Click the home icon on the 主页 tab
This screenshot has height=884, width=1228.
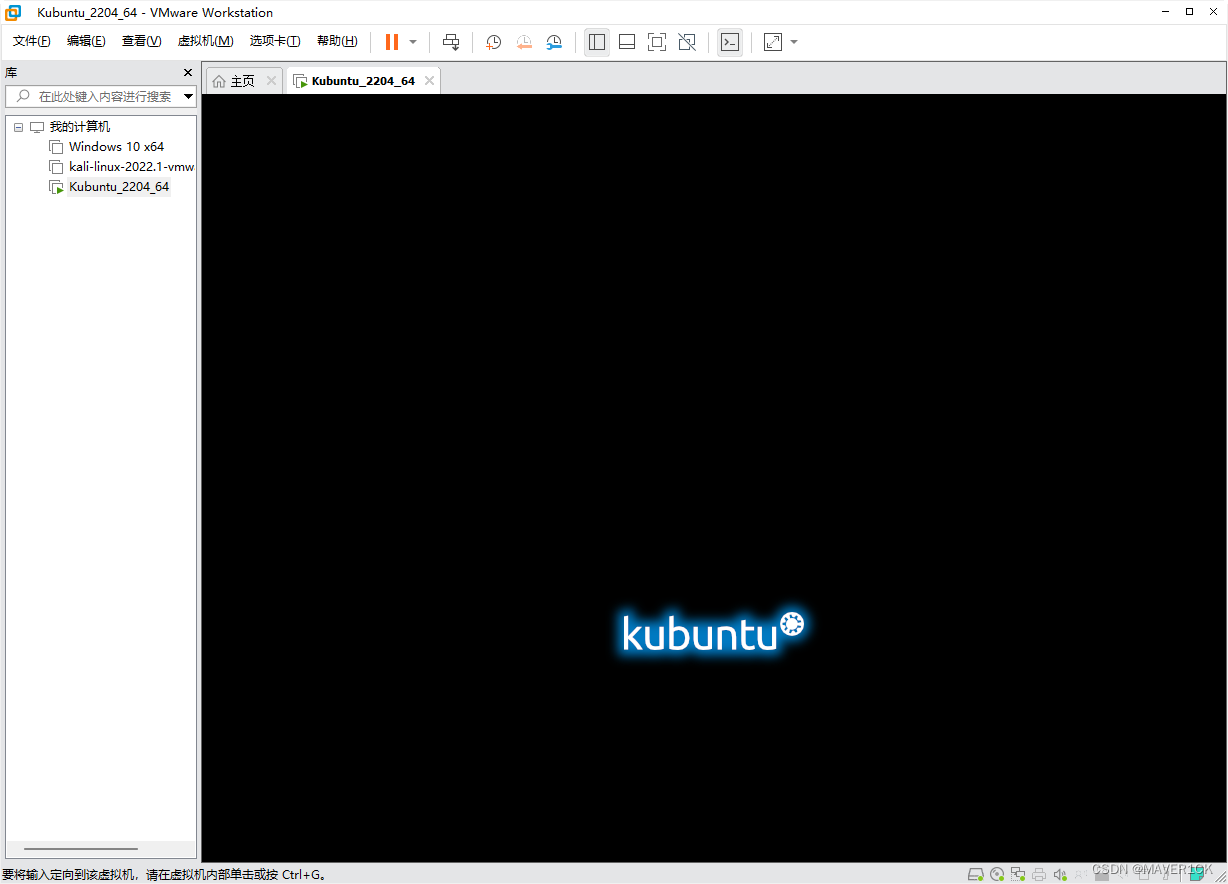219,81
